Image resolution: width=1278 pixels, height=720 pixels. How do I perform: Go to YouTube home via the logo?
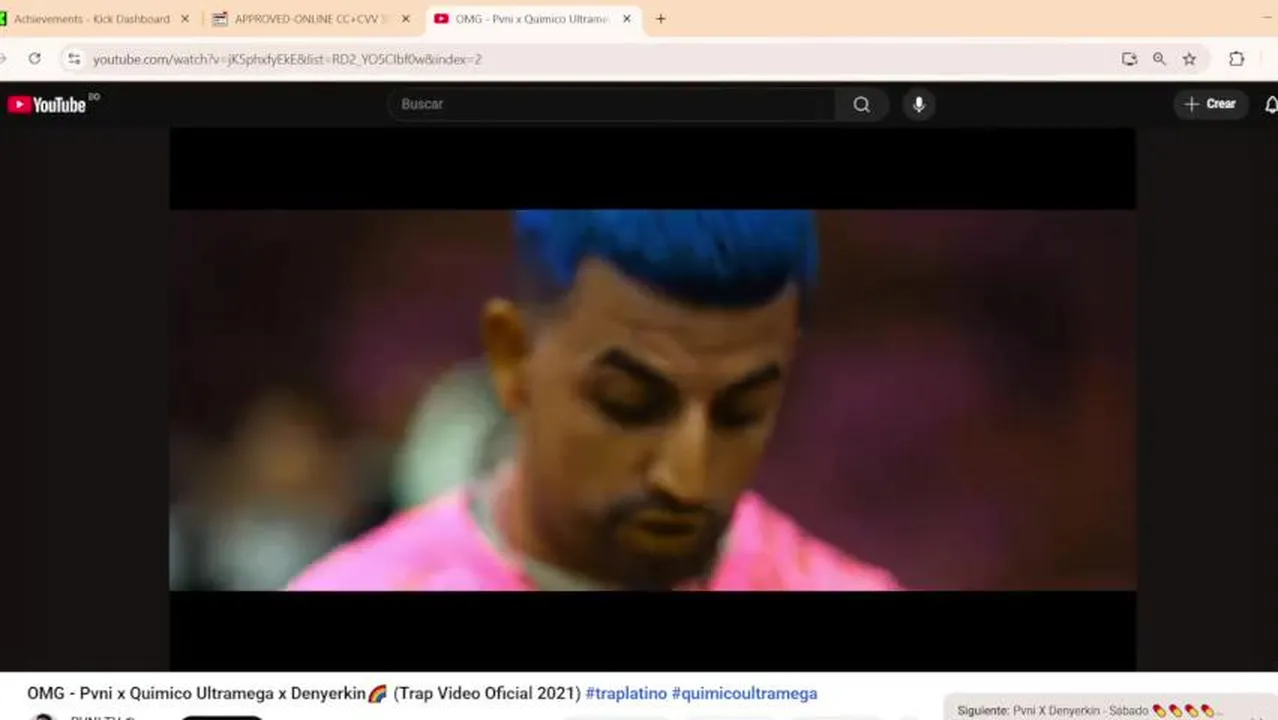[48, 104]
